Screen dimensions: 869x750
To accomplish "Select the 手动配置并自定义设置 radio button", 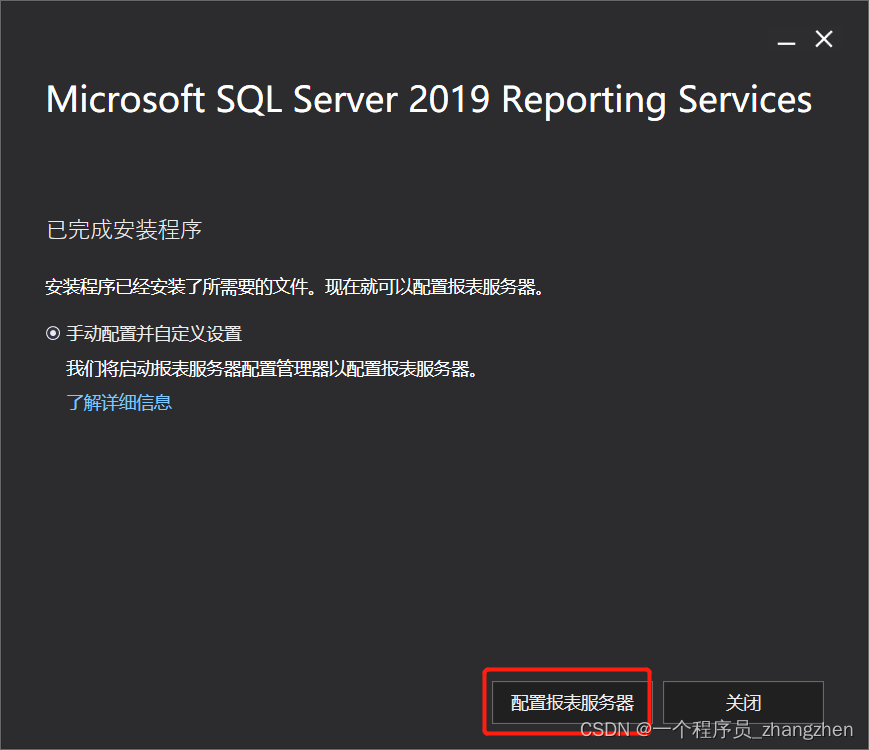I will [53, 334].
